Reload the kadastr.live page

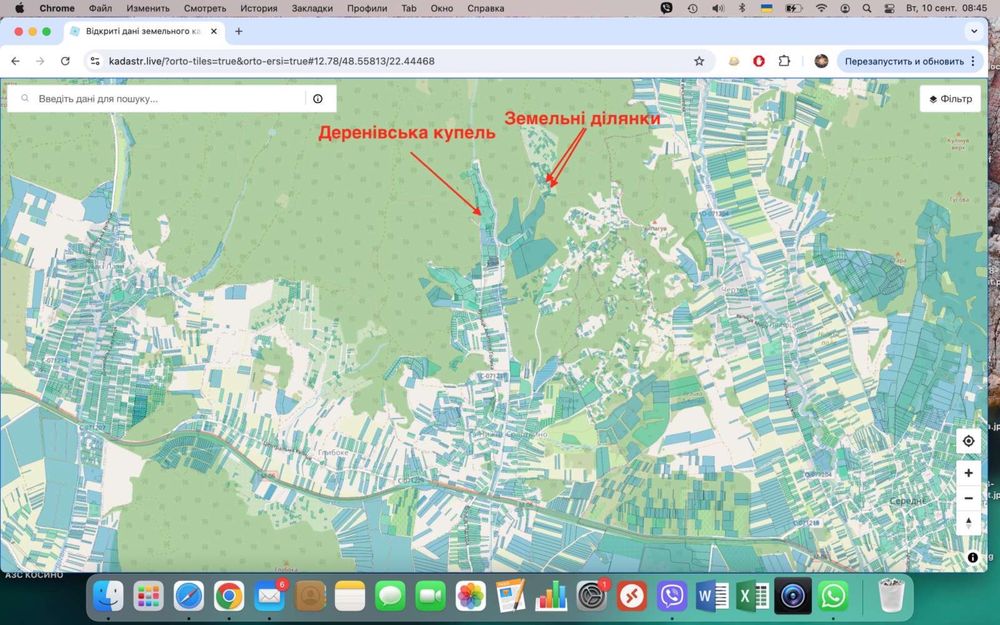tap(65, 61)
